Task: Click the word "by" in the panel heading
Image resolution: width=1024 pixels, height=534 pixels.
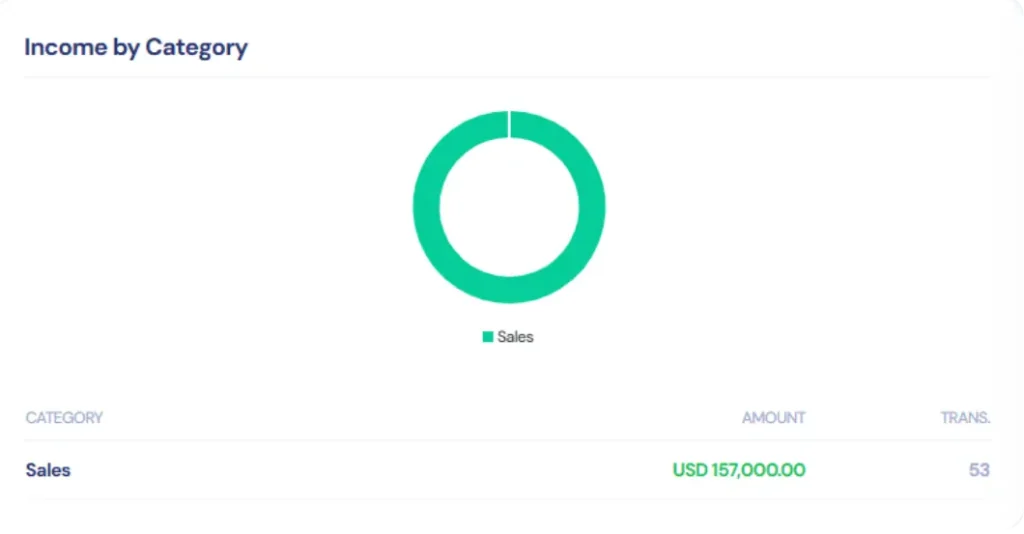Action: [126, 47]
